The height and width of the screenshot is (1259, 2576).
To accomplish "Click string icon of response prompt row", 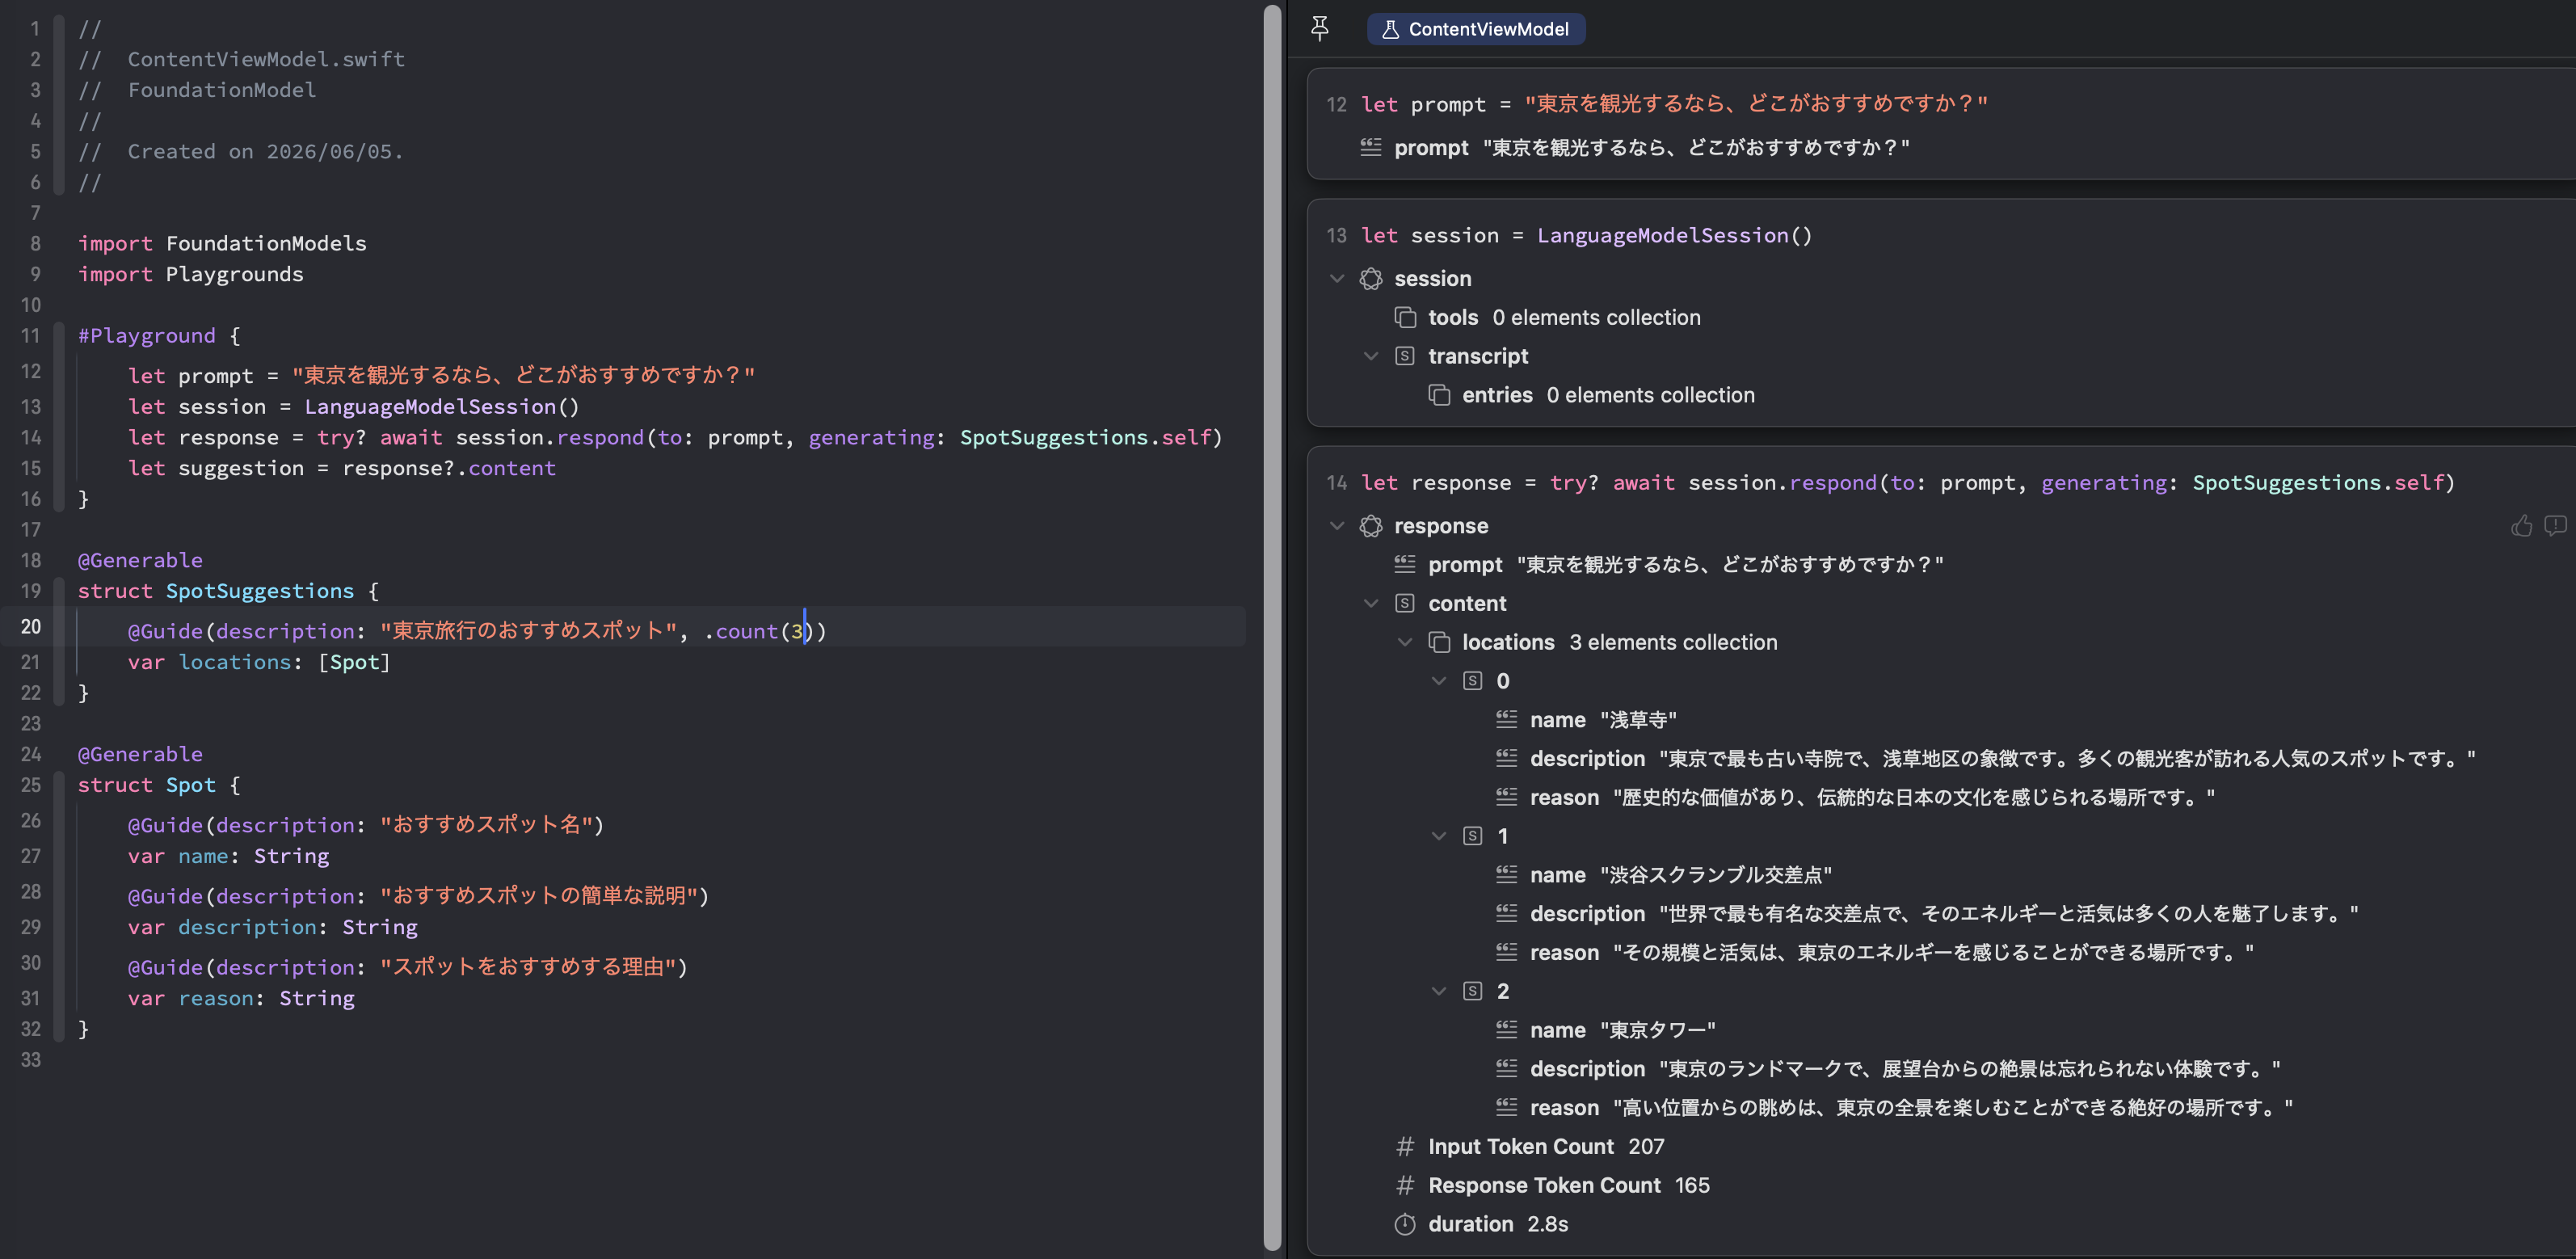I will (1405, 565).
